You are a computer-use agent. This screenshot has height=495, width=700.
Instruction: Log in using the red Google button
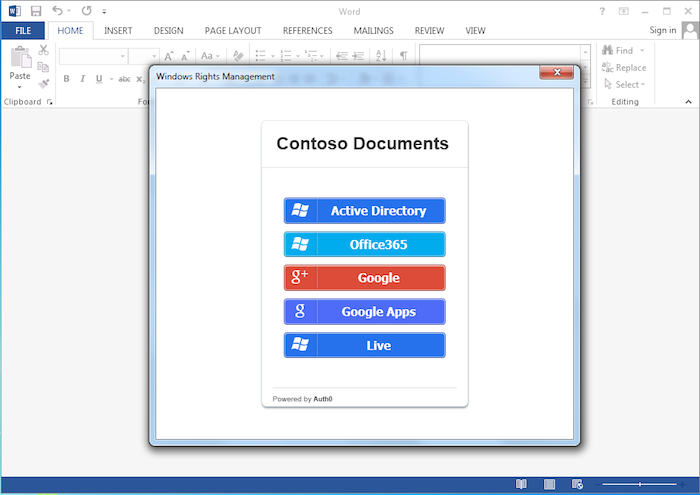tap(364, 278)
